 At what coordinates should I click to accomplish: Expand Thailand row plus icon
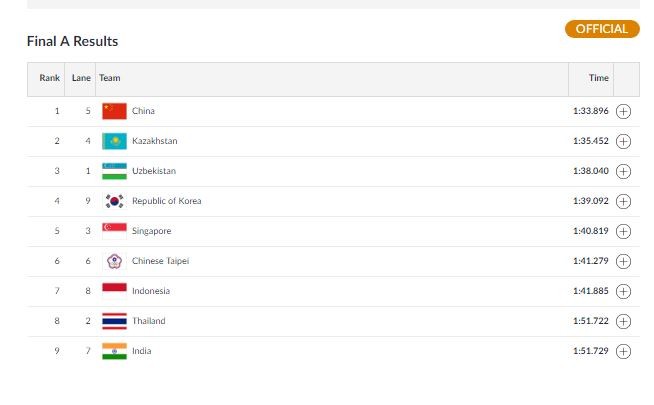tap(623, 322)
